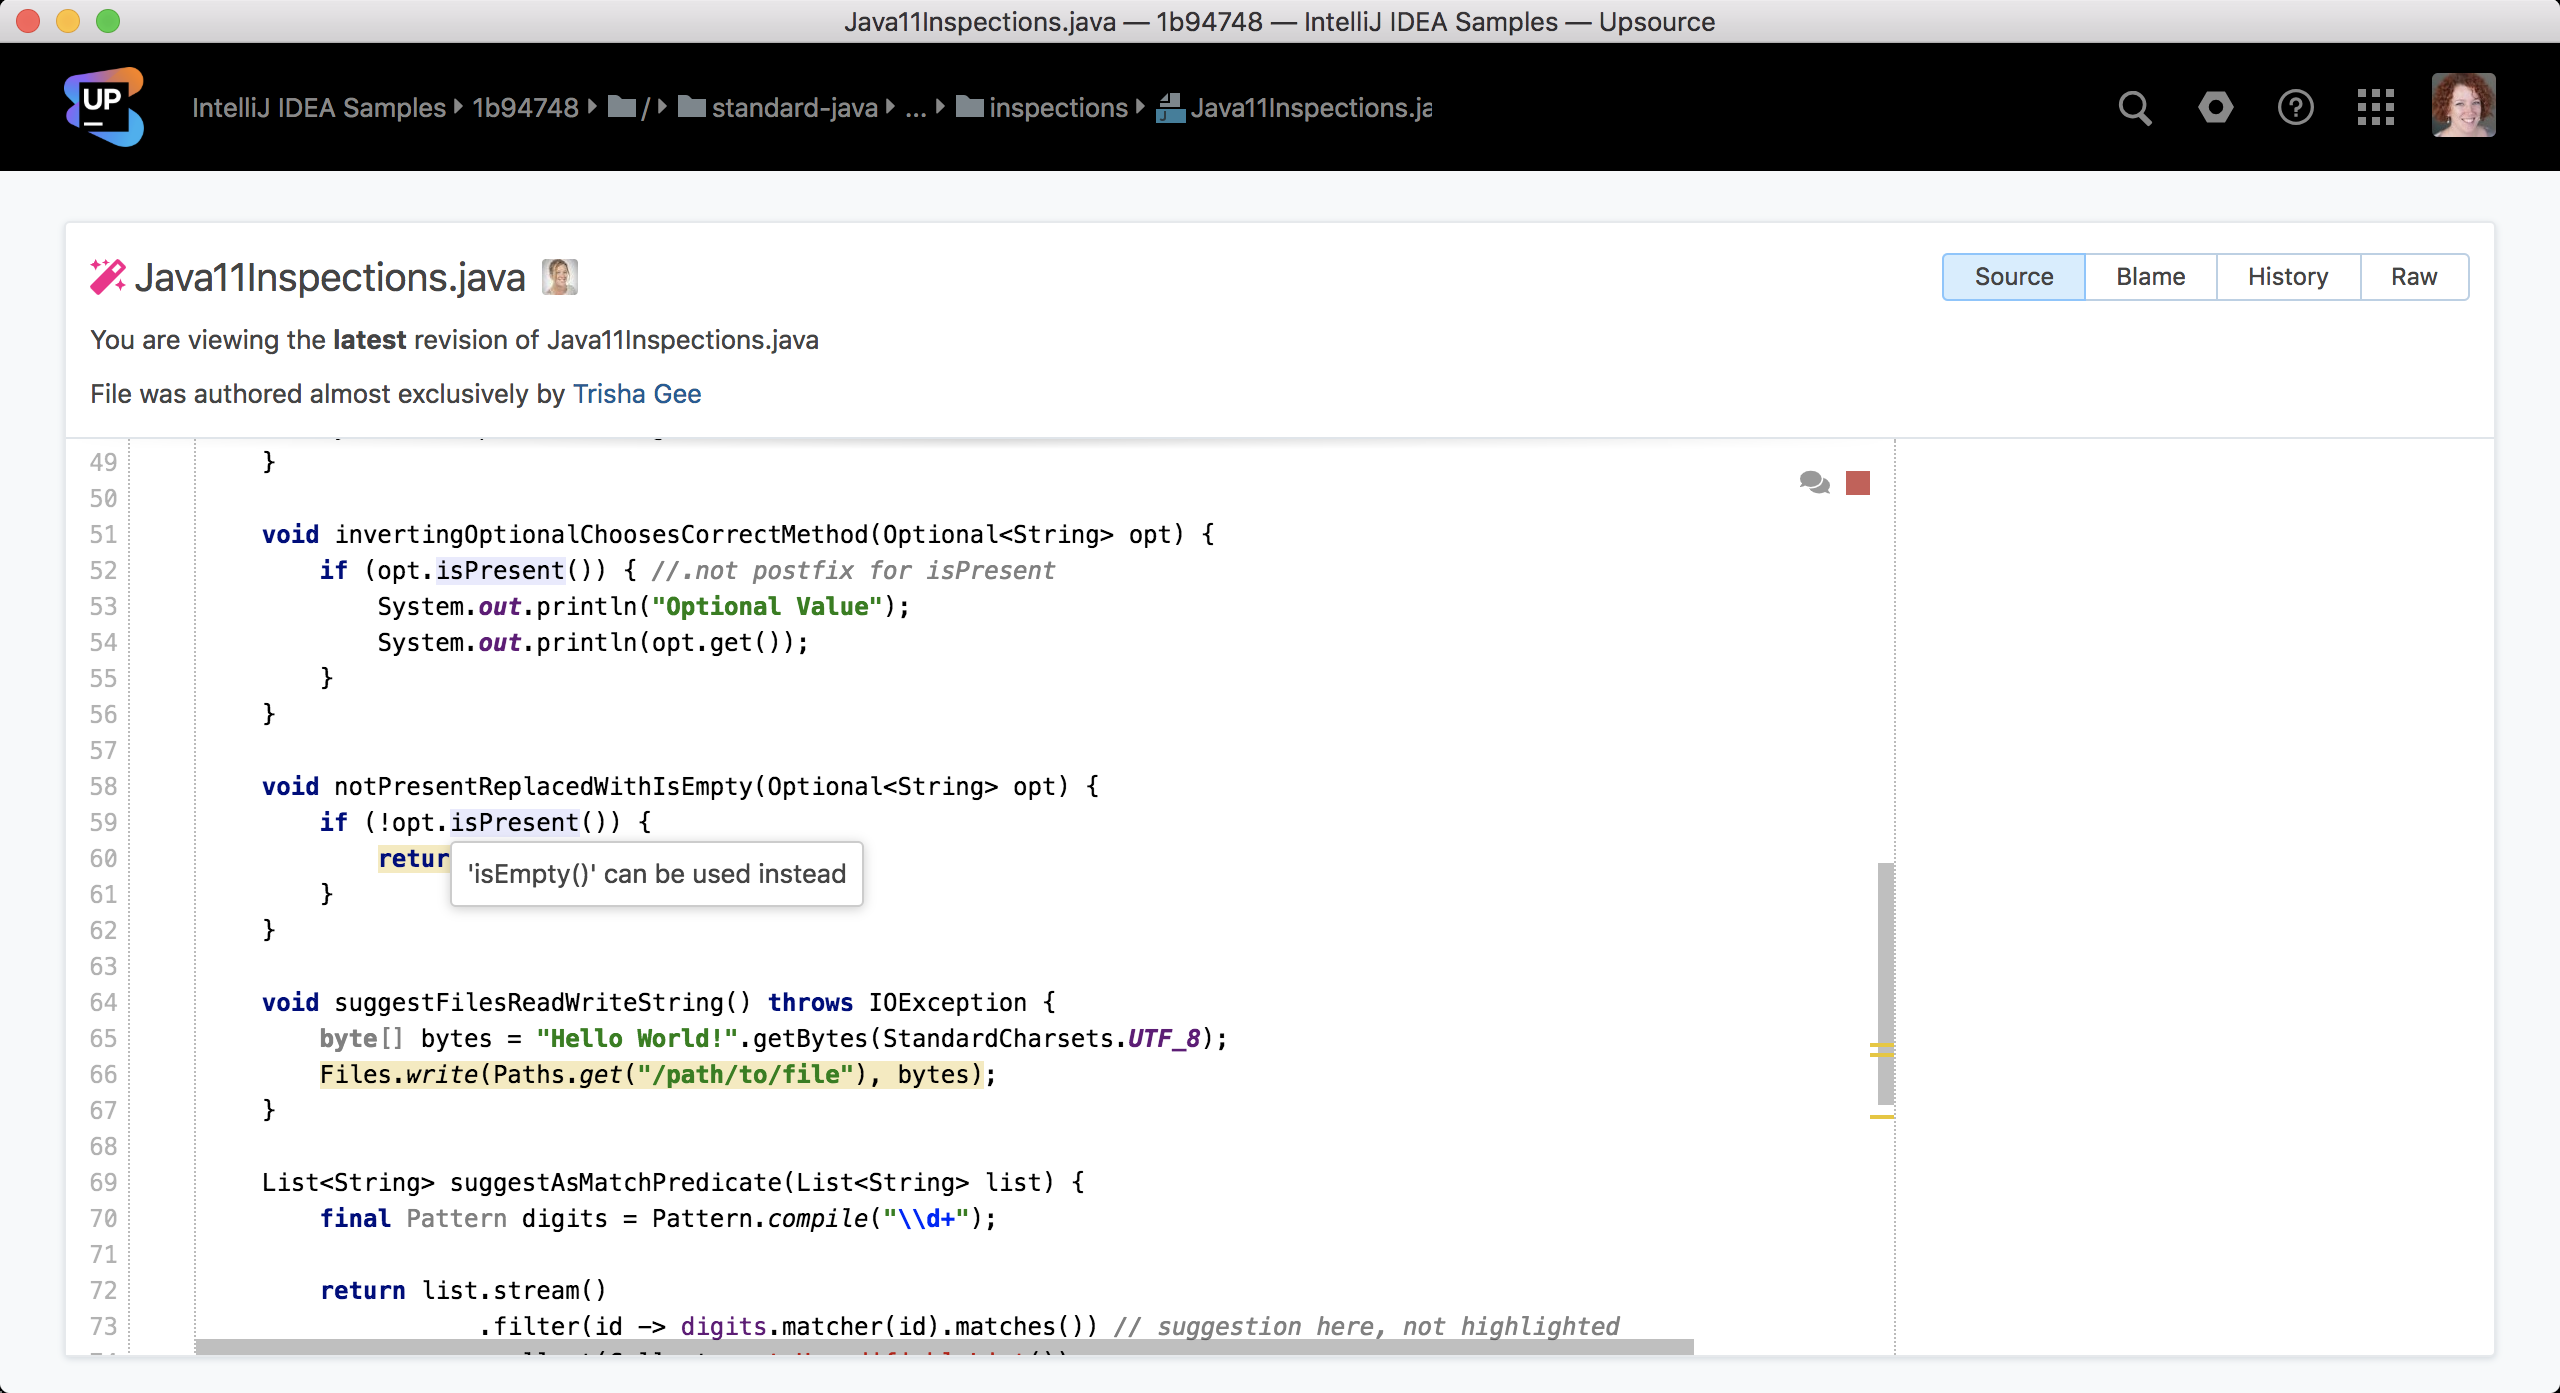Image resolution: width=2560 pixels, height=1393 pixels.
Task: Click the yellow warning marker near line 66
Action: coord(1881,1055)
